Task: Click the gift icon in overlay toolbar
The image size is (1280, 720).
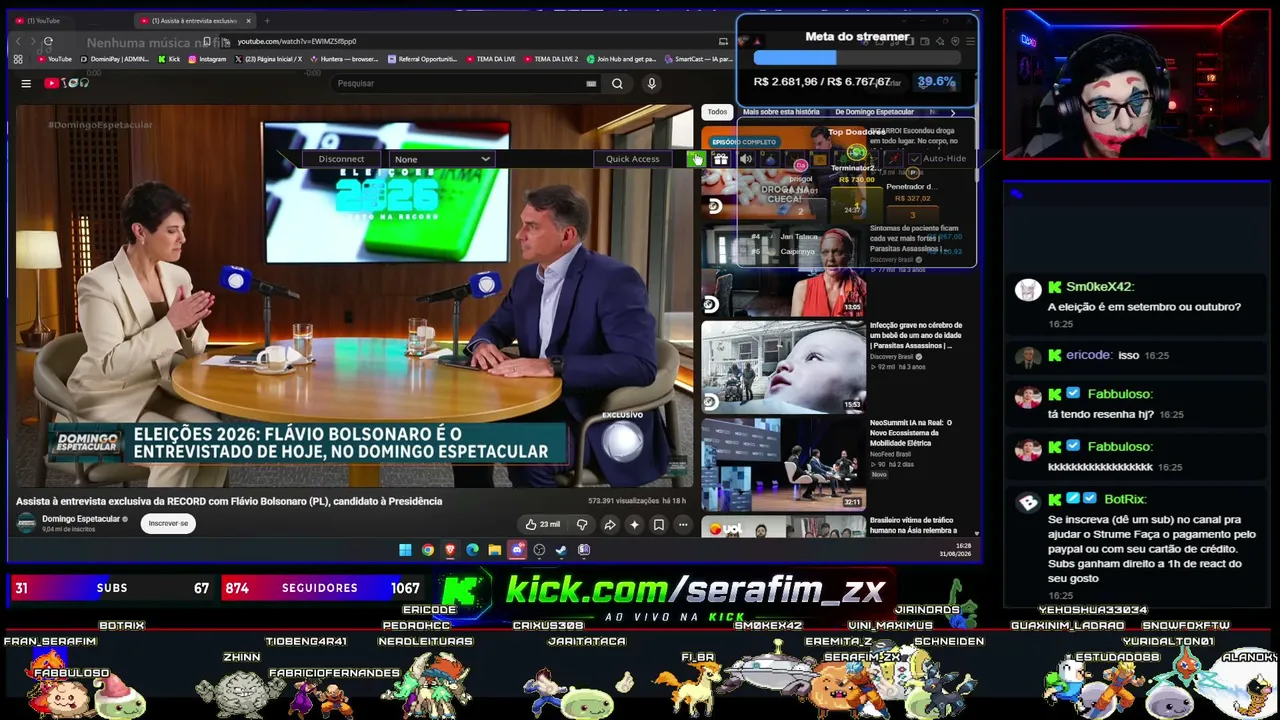Action: [720, 159]
